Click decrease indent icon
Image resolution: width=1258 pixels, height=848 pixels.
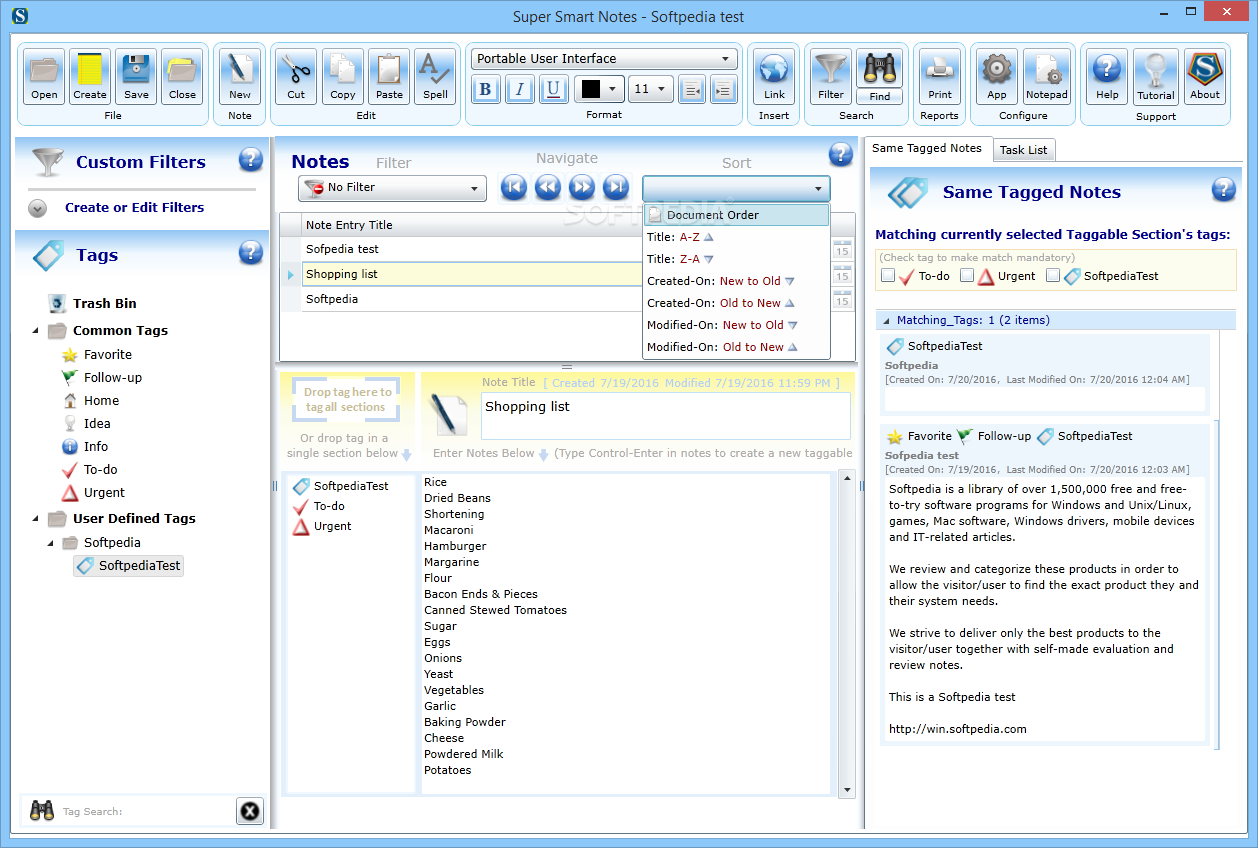coord(692,89)
